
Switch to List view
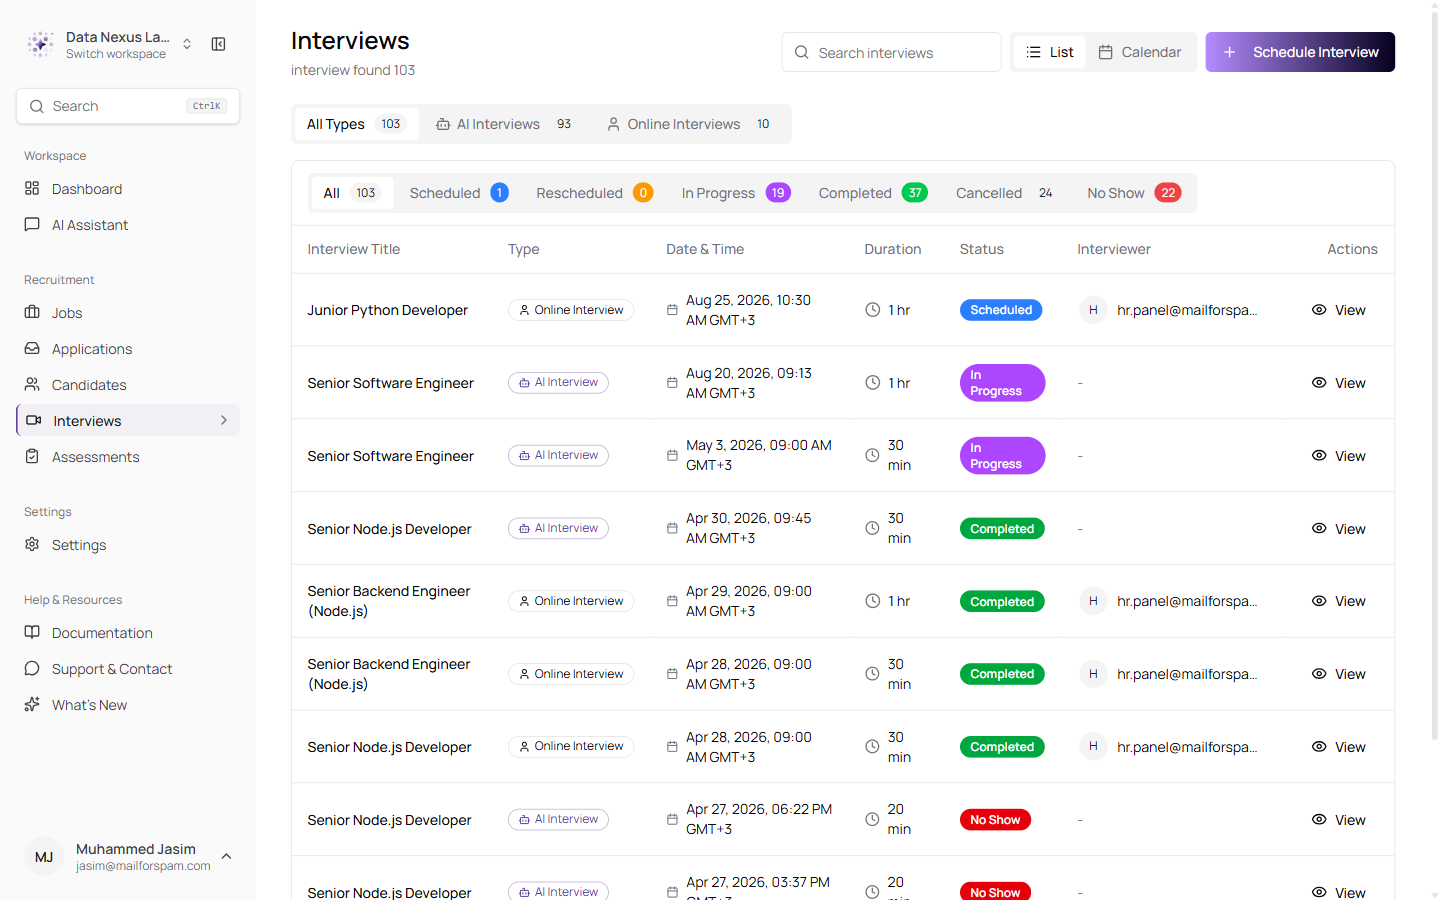click(1050, 52)
